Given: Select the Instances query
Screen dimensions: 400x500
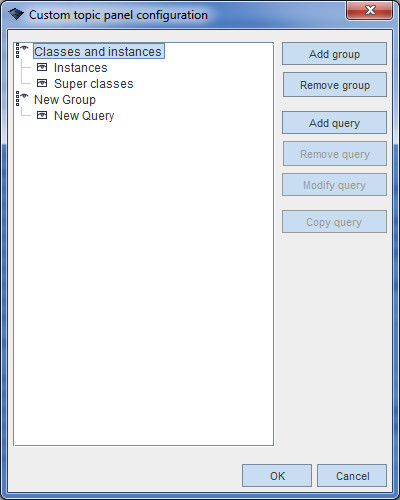Looking at the screenshot, I should pyautogui.click(x=80, y=68).
